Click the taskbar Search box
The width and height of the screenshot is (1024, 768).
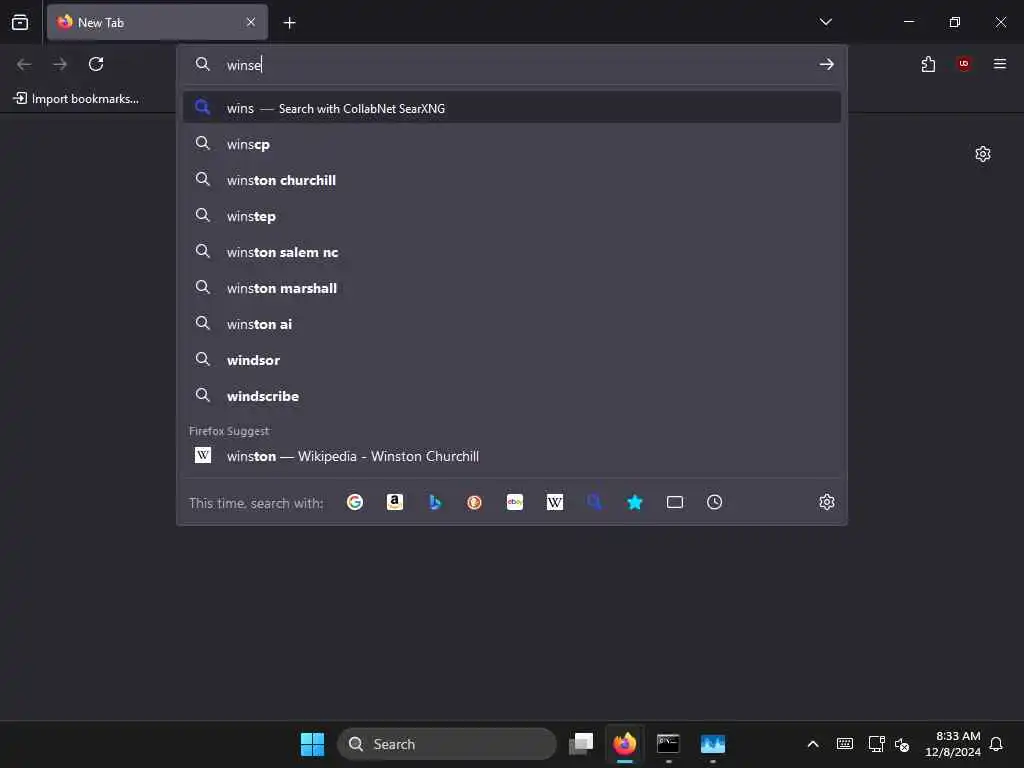point(447,744)
